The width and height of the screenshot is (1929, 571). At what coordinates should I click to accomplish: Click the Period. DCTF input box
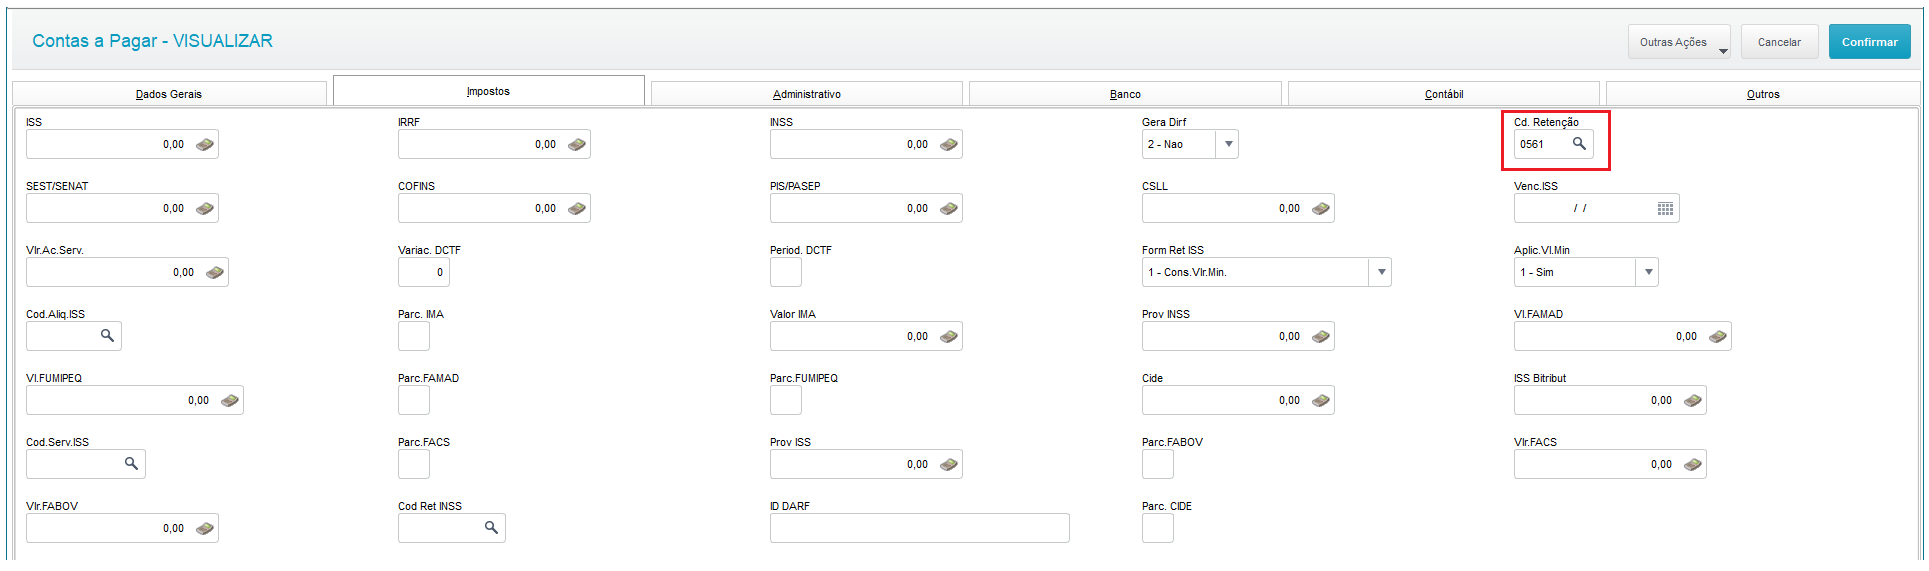tap(786, 273)
